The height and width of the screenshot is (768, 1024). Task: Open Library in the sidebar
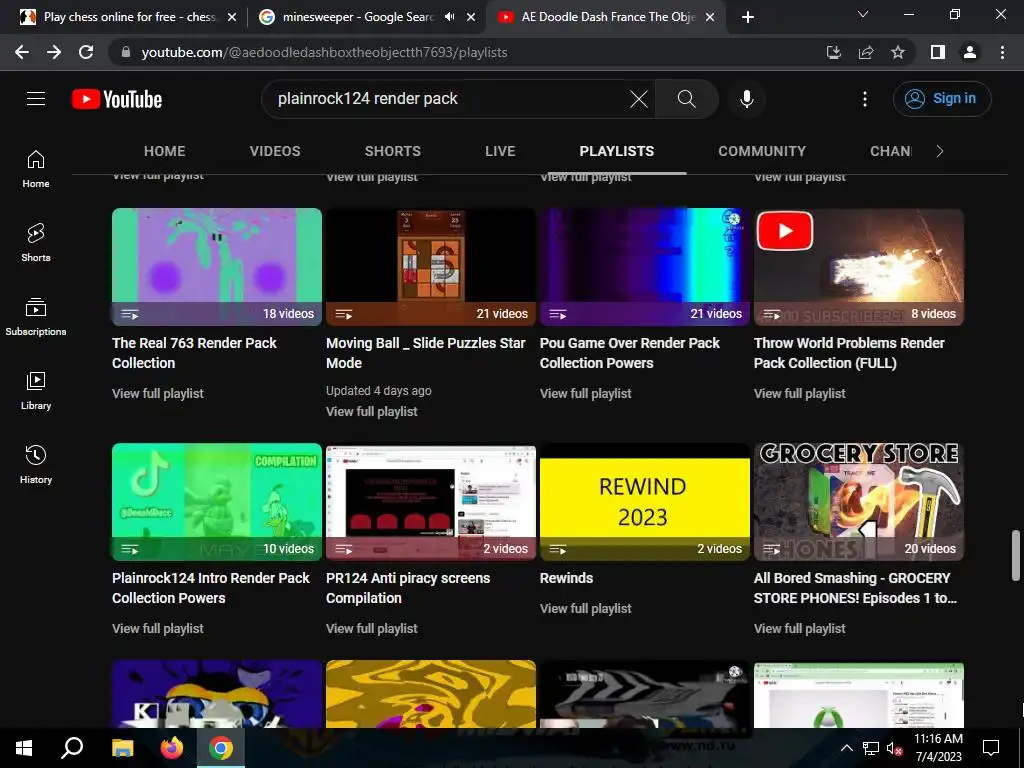[36, 391]
